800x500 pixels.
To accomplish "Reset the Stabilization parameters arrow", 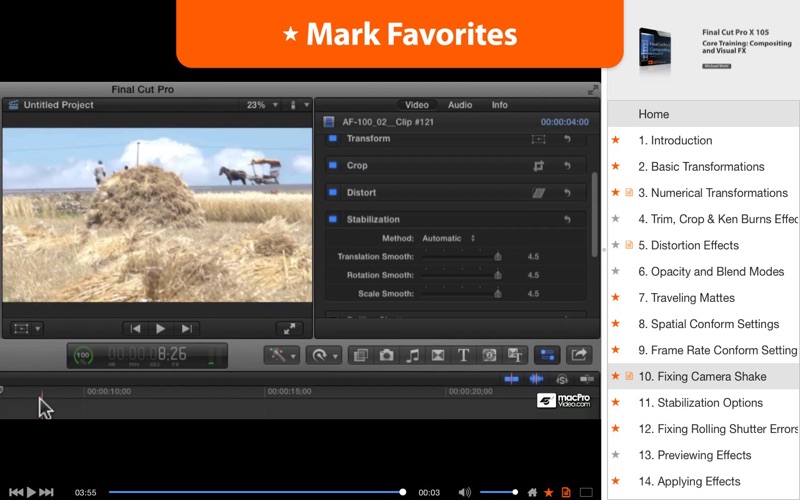I will 567,219.
